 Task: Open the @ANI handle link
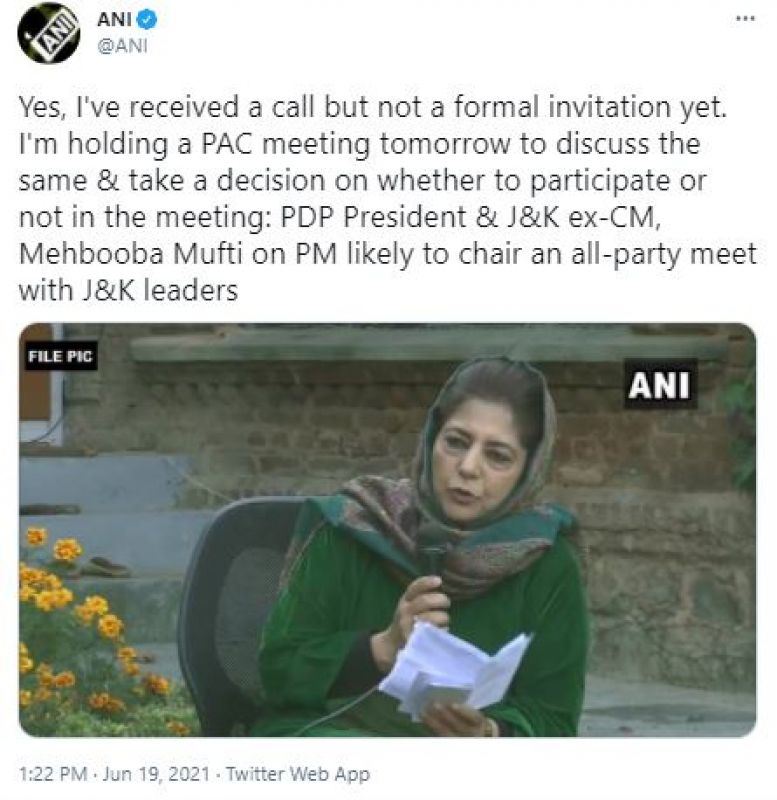pos(122,46)
